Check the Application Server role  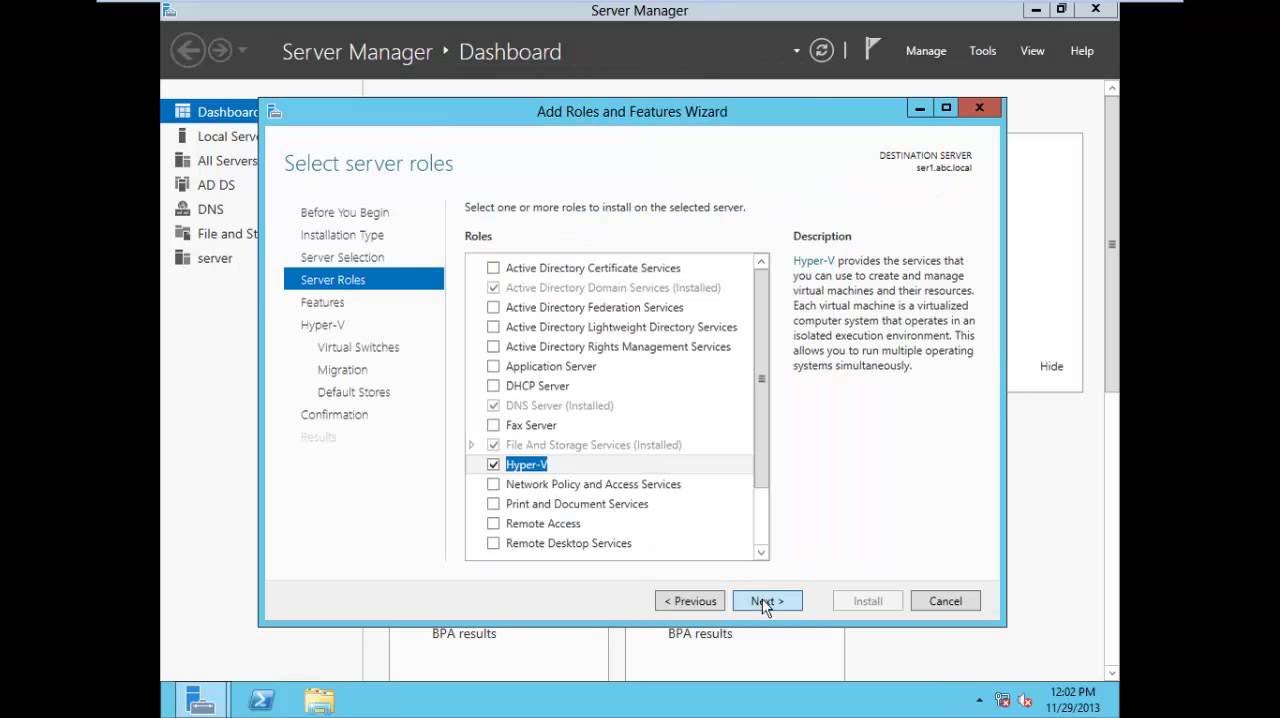click(x=493, y=366)
